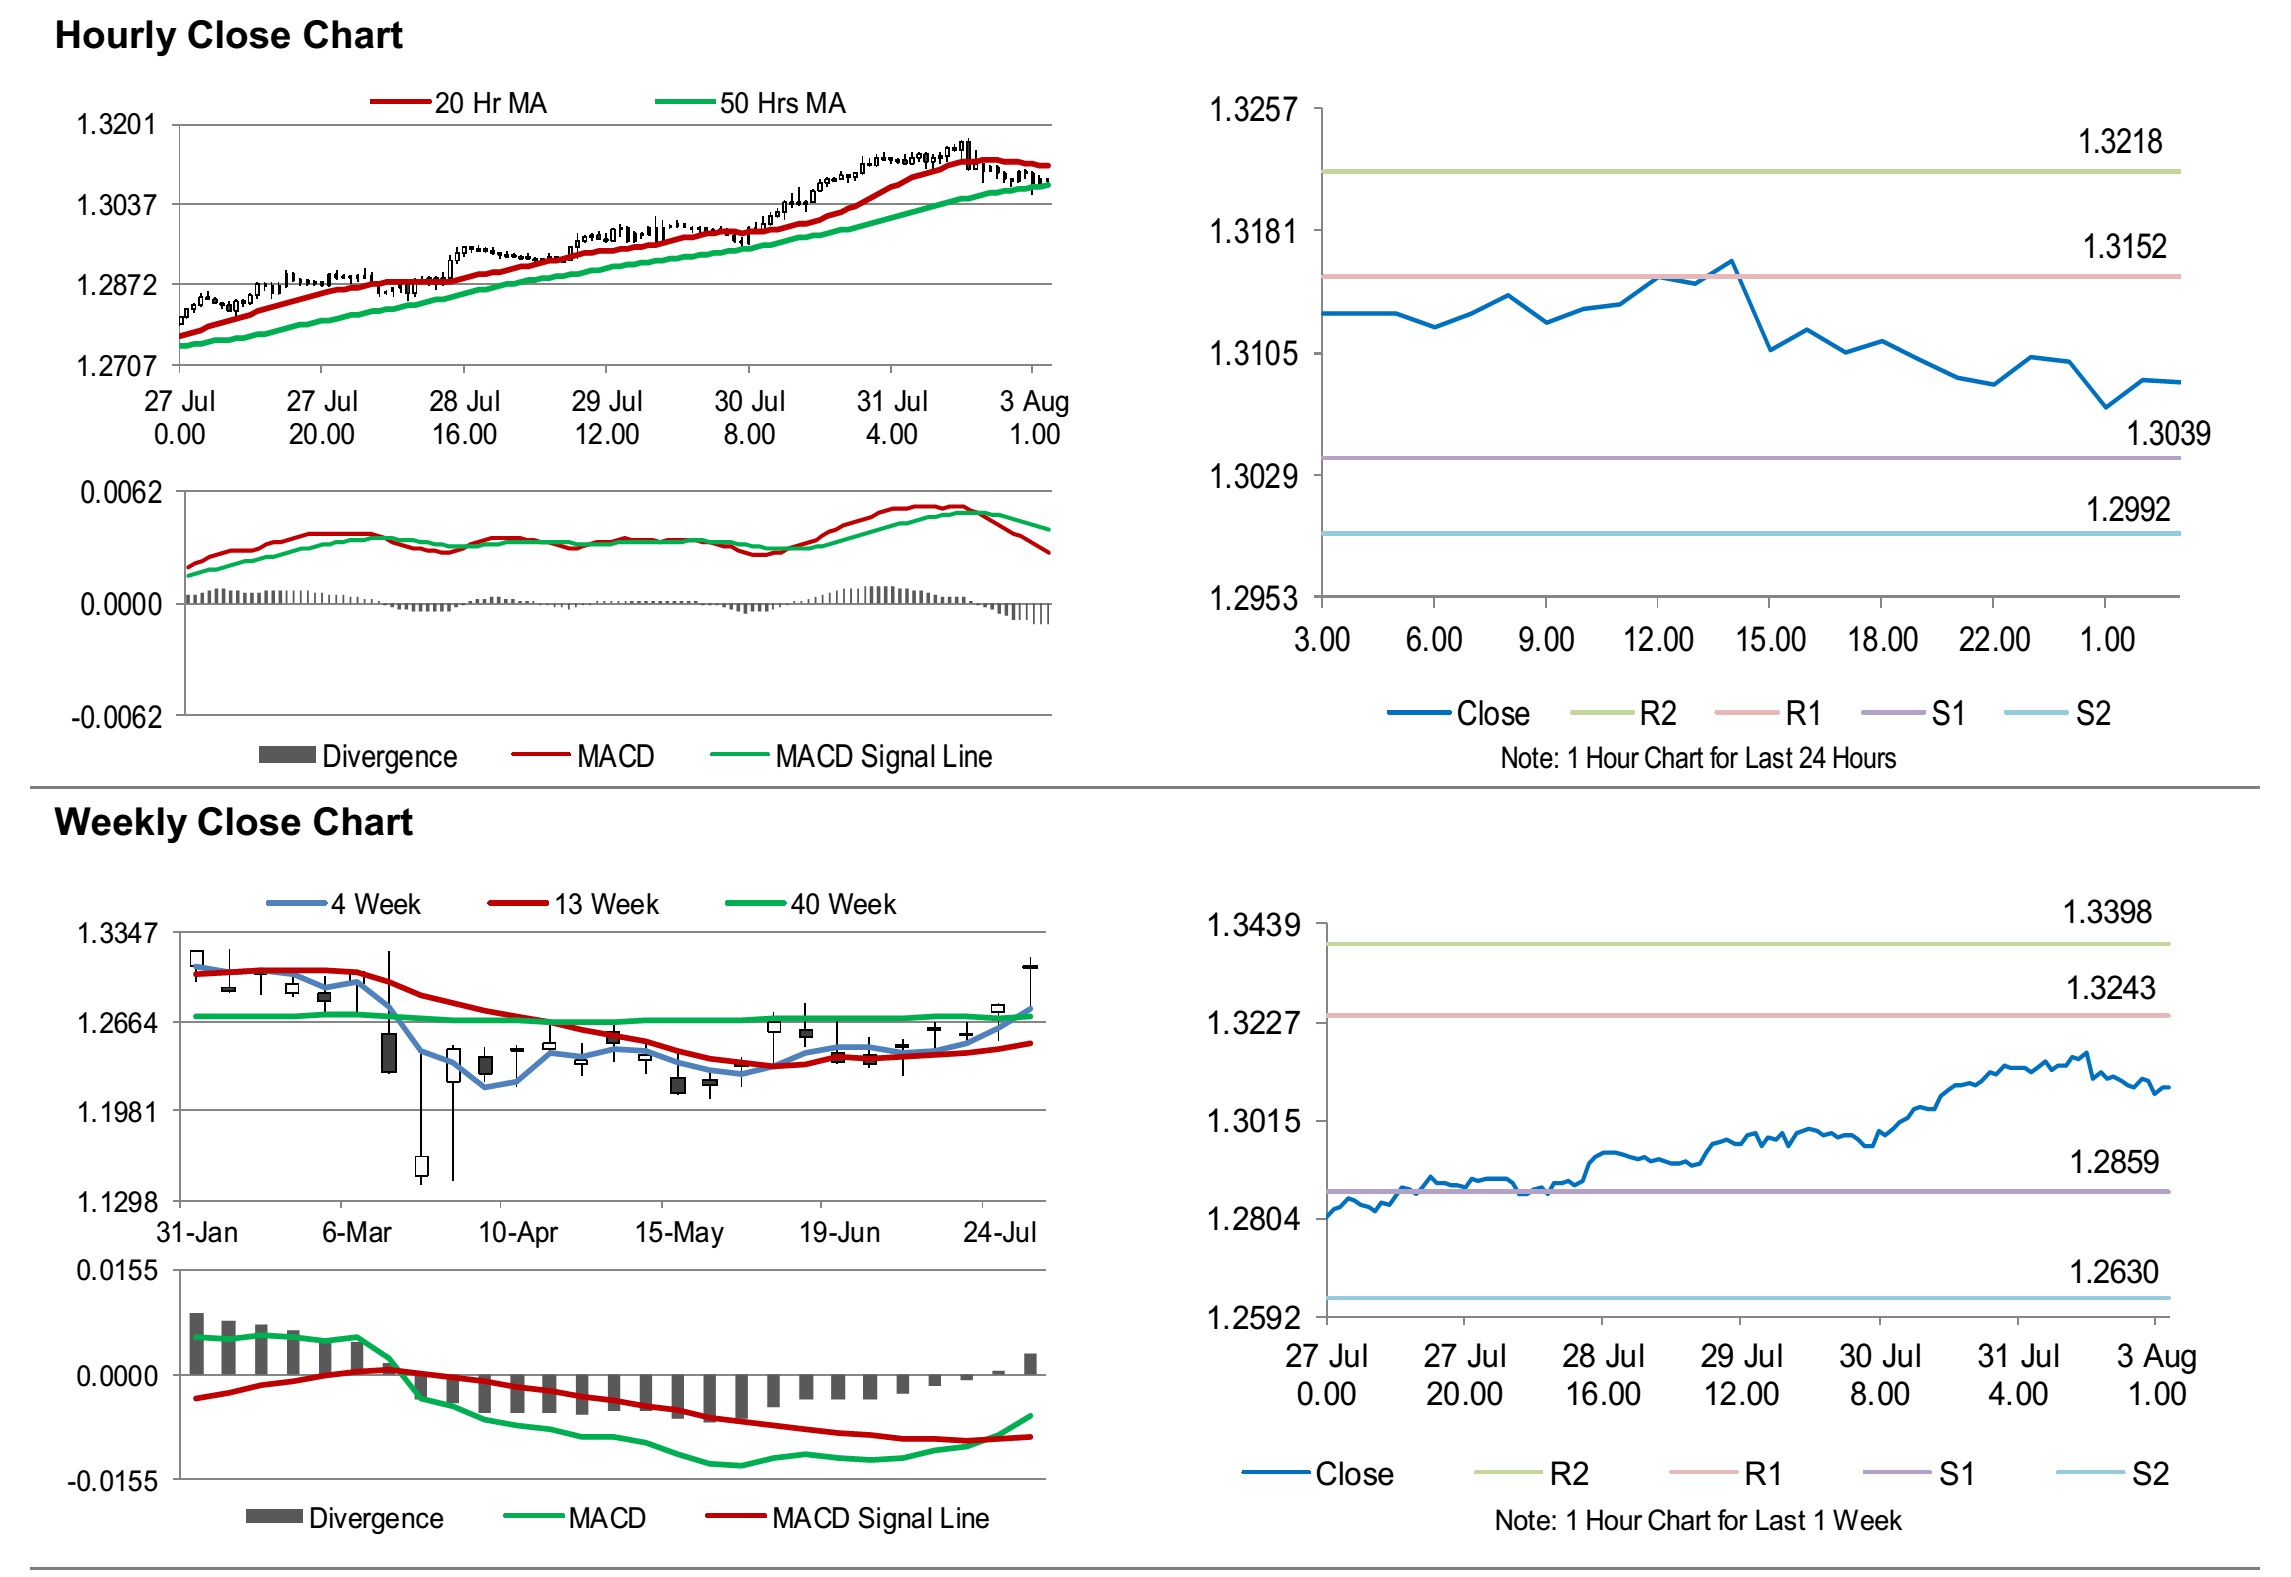
Task: Click the 1.3039 S1 support label
Action: [2168, 434]
